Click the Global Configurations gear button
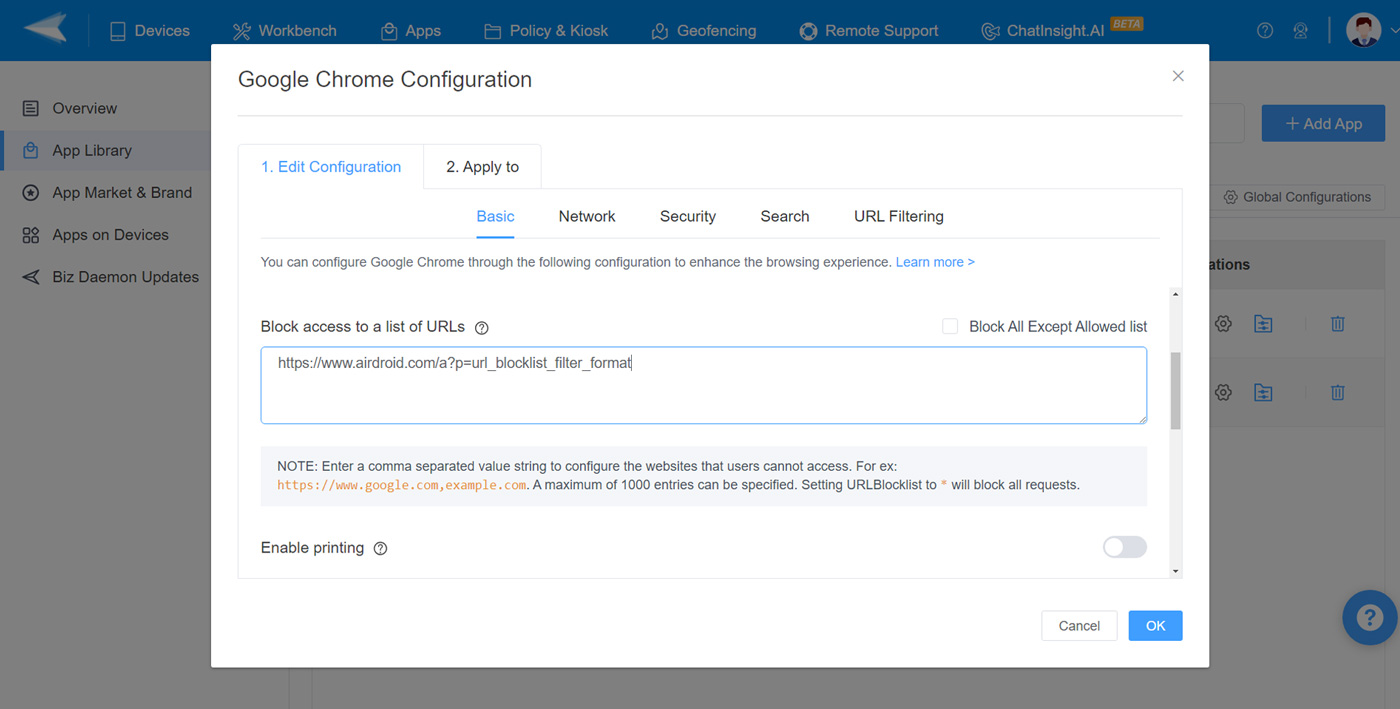1400x709 pixels. pos(1298,197)
